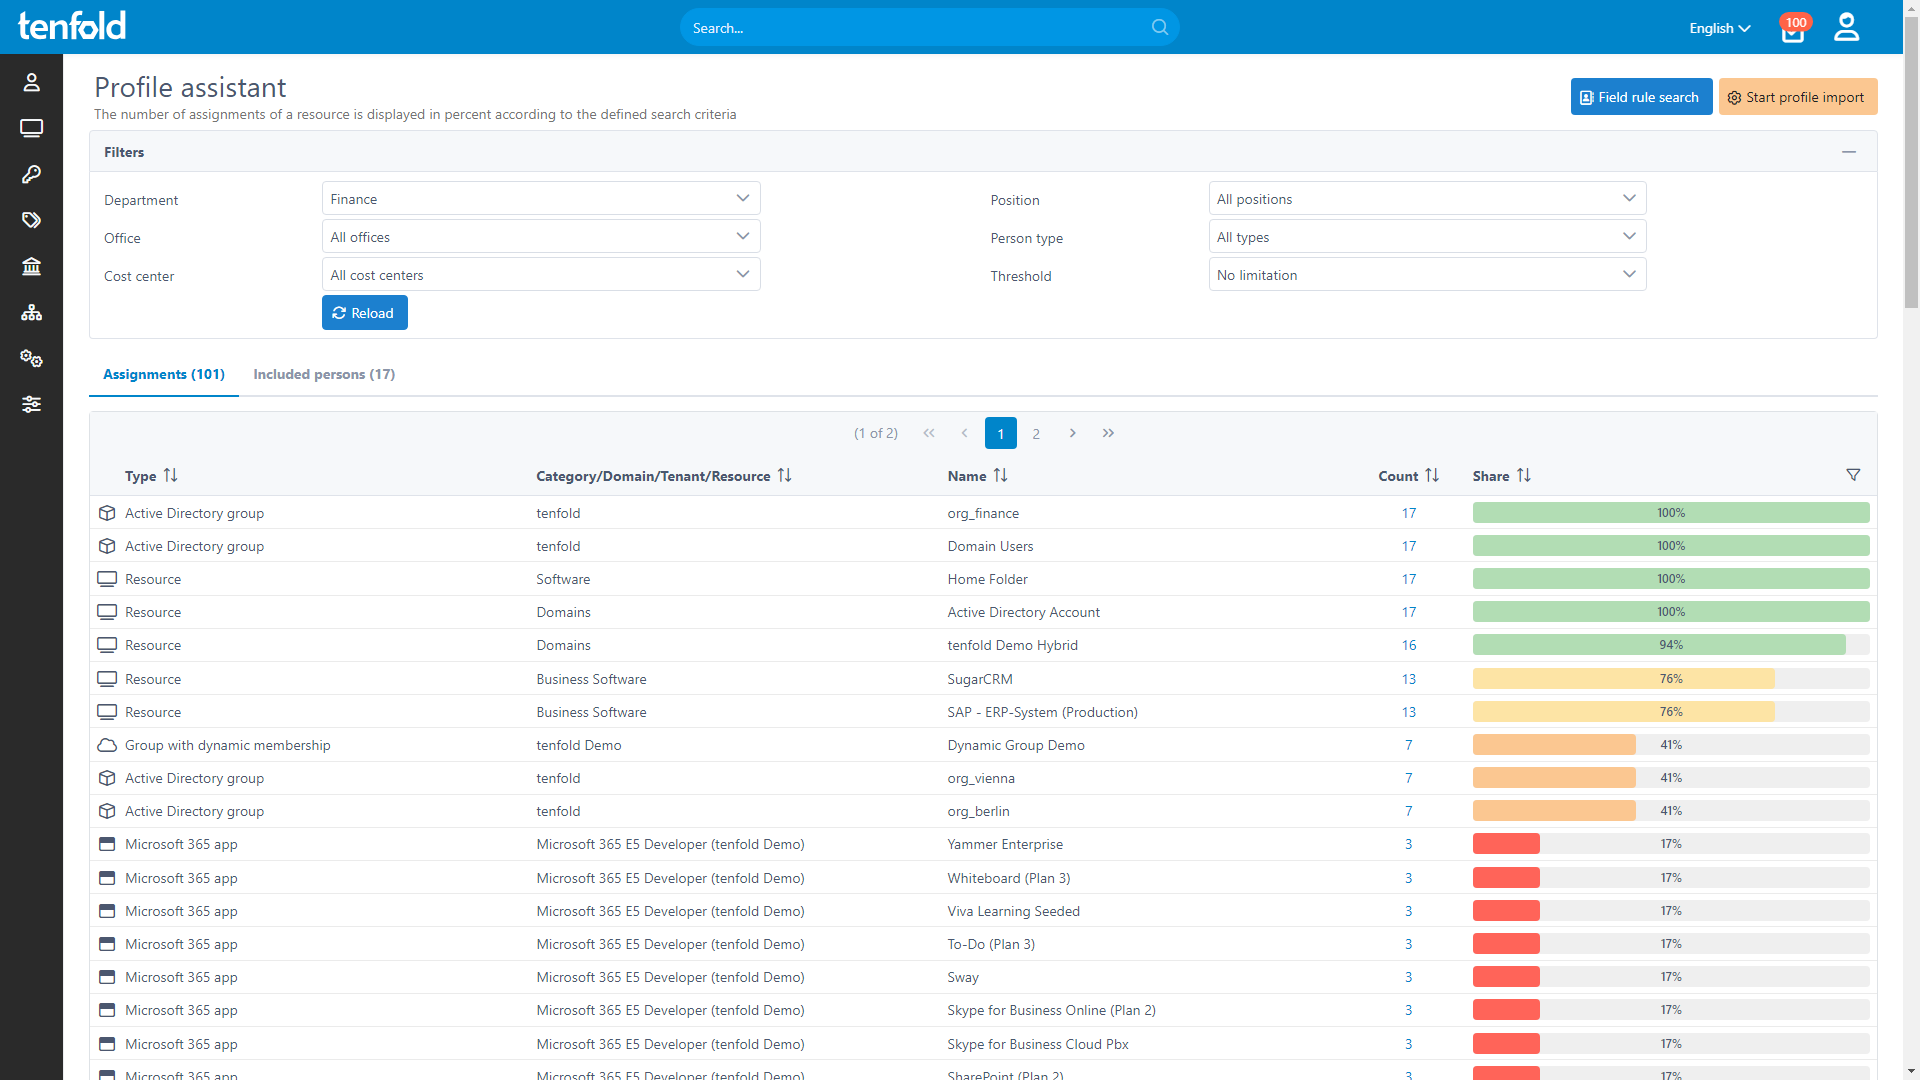
Task: Click the table filter funnel icon
Action: pos(1853,475)
